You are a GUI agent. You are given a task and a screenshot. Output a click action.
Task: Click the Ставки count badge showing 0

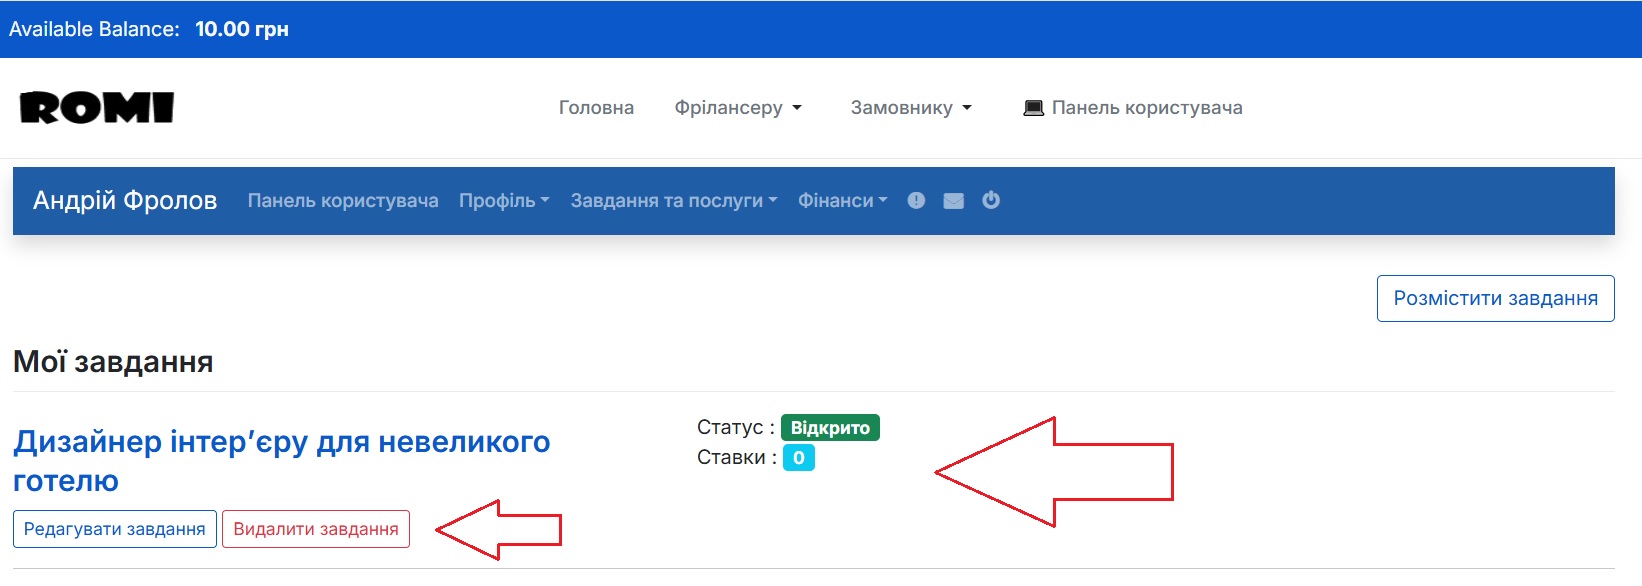click(x=798, y=458)
